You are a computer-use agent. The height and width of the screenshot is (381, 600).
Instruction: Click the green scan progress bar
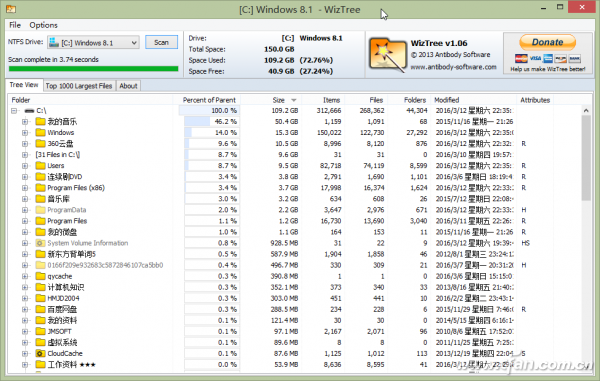tap(93, 69)
